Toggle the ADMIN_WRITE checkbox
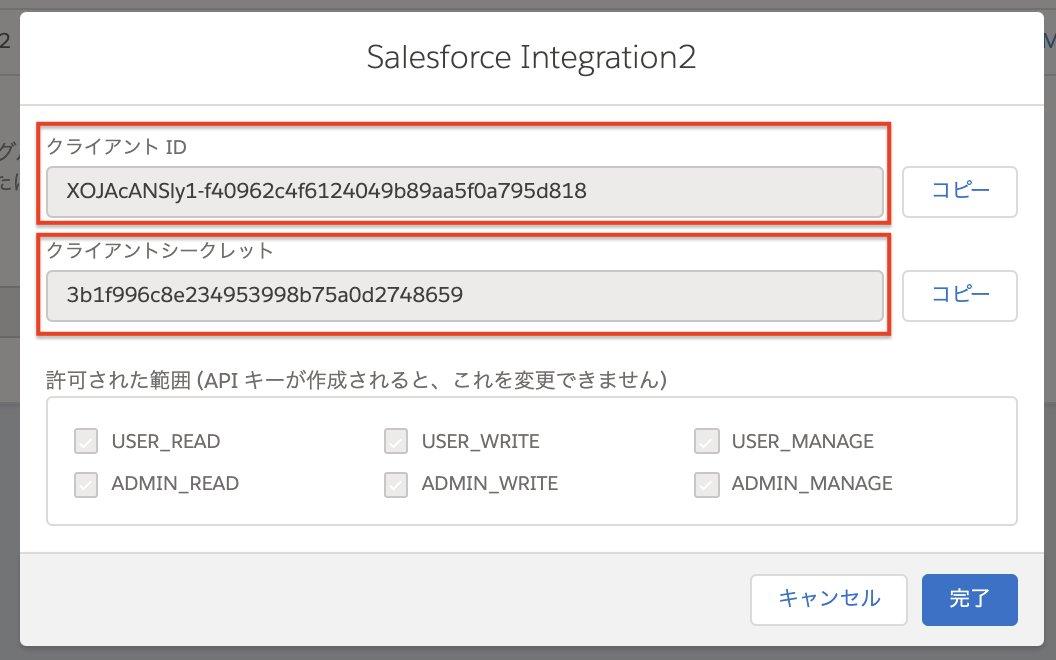This screenshot has height=660, width=1056. pyautogui.click(x=396, y=484)
